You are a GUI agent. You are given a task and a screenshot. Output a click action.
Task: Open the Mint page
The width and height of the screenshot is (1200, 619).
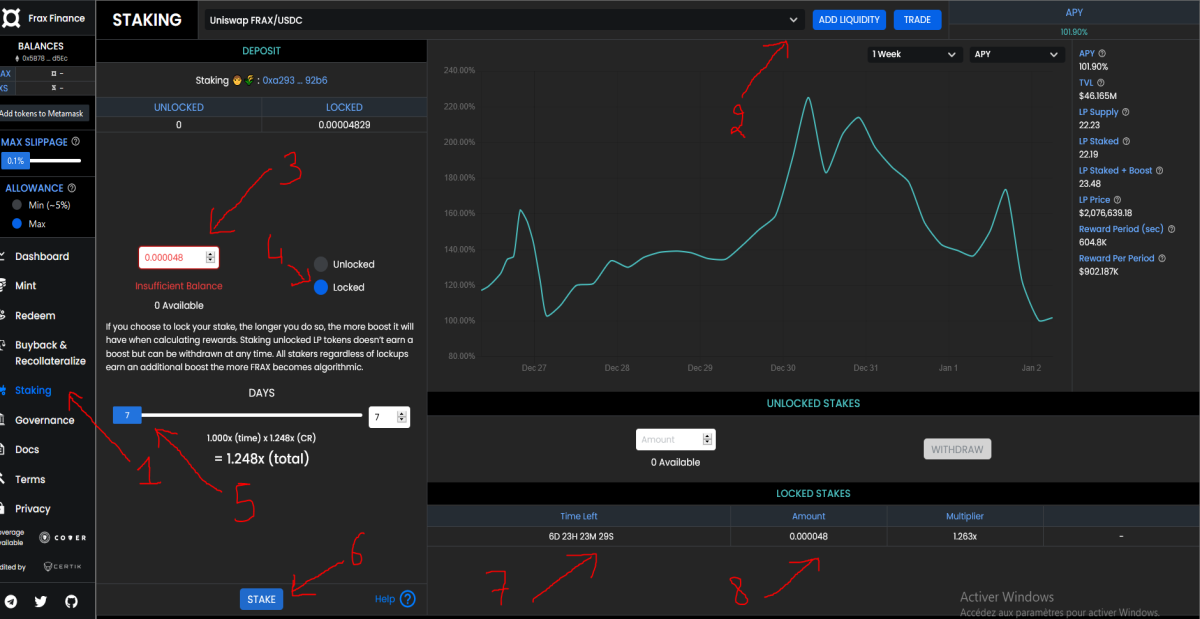[x=26, y=286]
